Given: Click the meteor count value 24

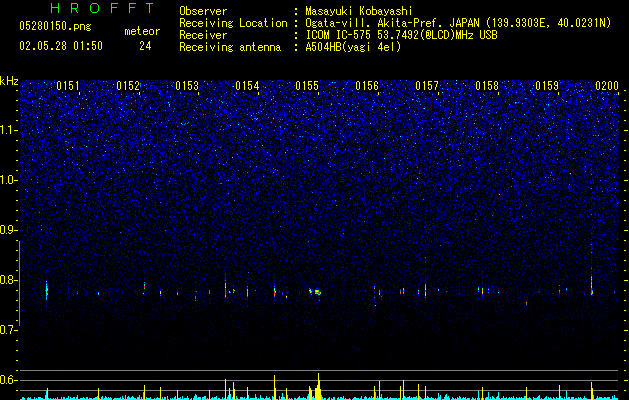Looking at the screenshot, I should point(145,46).
